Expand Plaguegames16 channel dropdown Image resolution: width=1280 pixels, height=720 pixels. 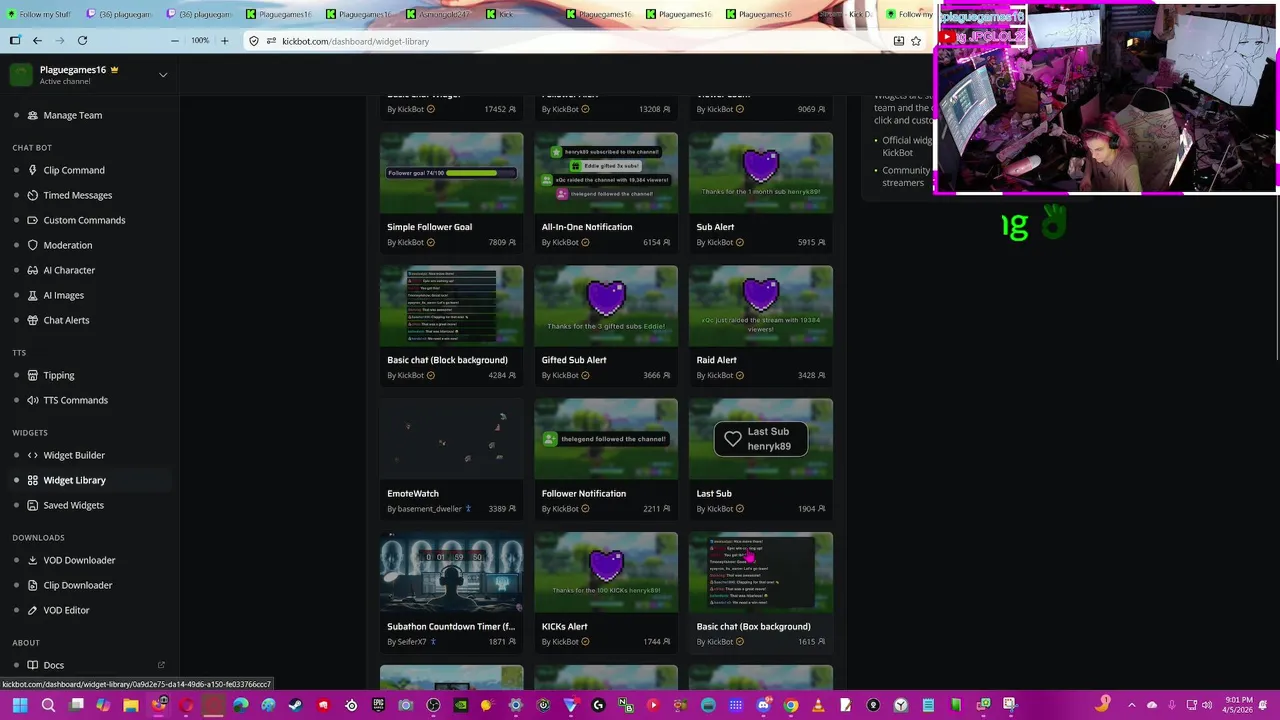point(163,75)
